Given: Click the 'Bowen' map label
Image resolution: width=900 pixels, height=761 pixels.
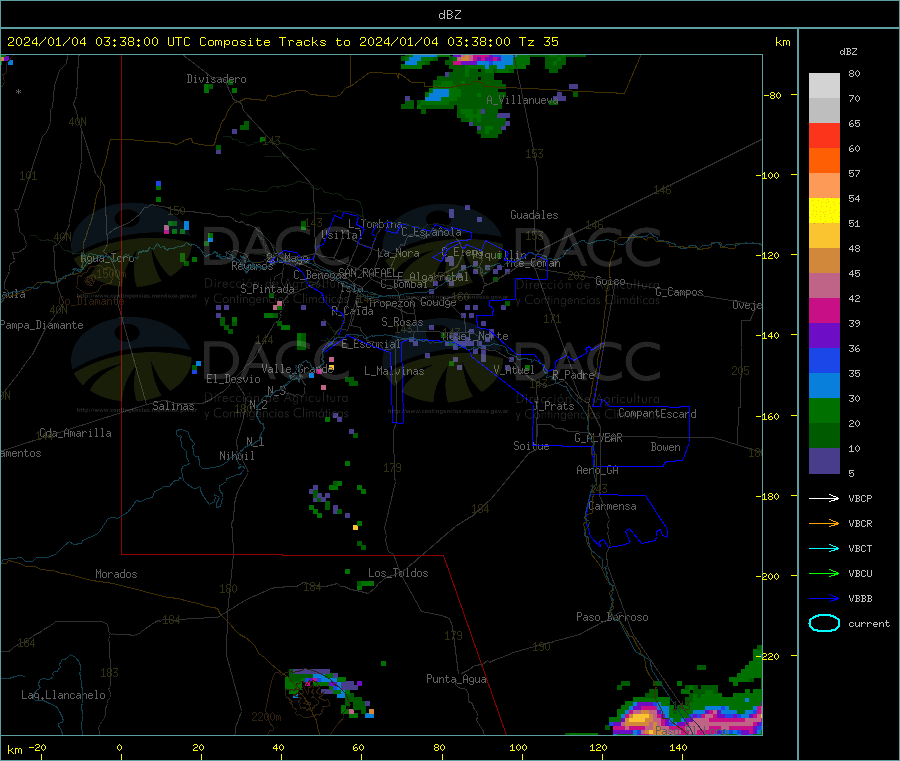Looking at the screenshot, I should pos(665,447).
